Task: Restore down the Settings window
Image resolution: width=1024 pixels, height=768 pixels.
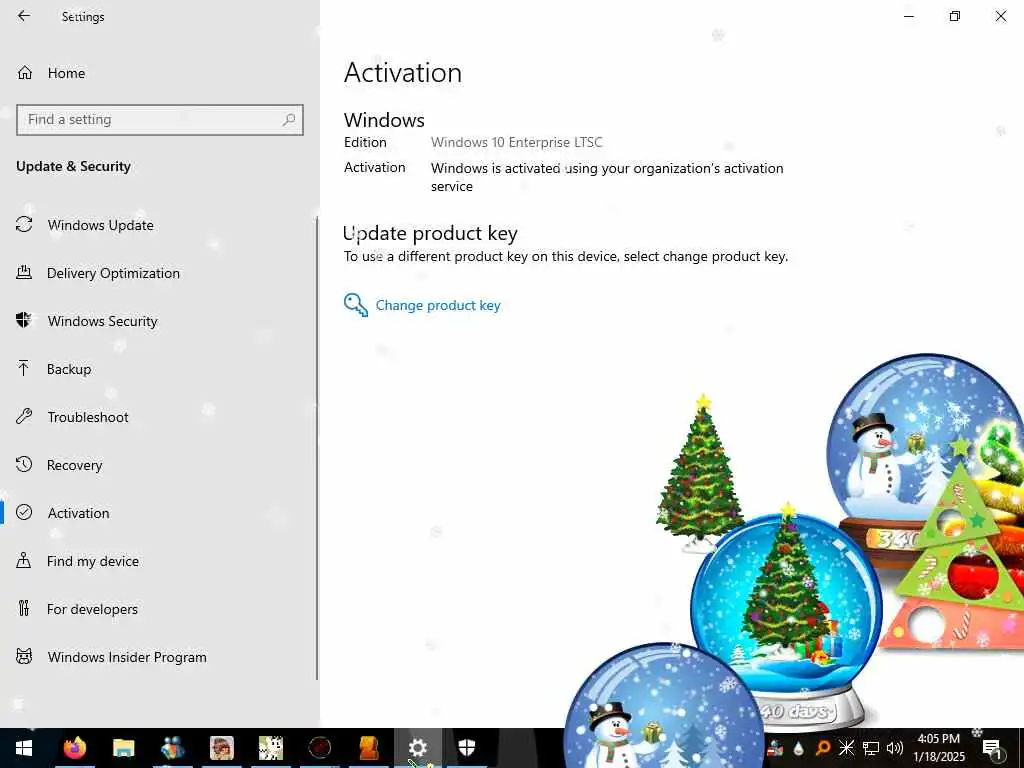Action: point(955,16)
